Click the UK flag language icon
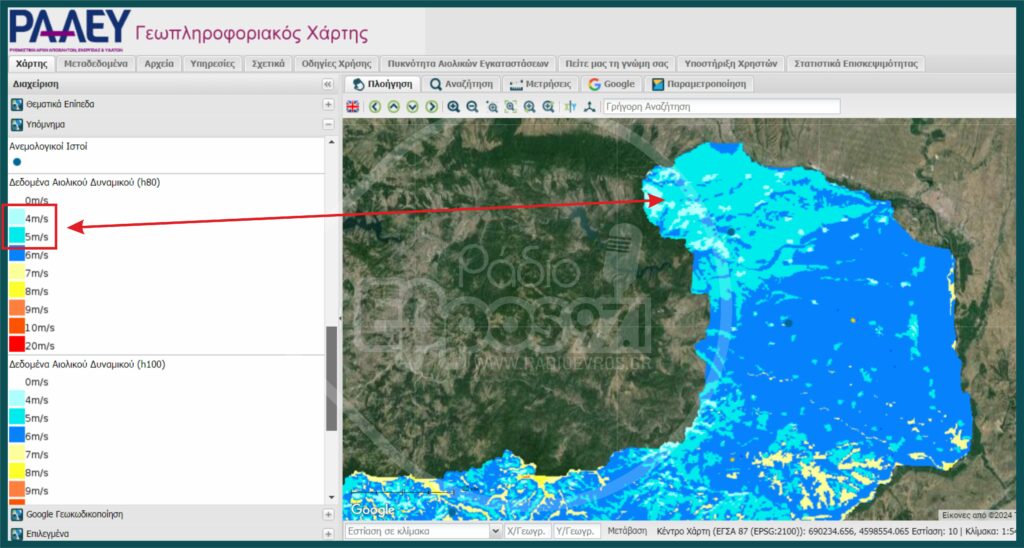The height and width of the screenshot is (548, 1024). click(x=353, y=106)
